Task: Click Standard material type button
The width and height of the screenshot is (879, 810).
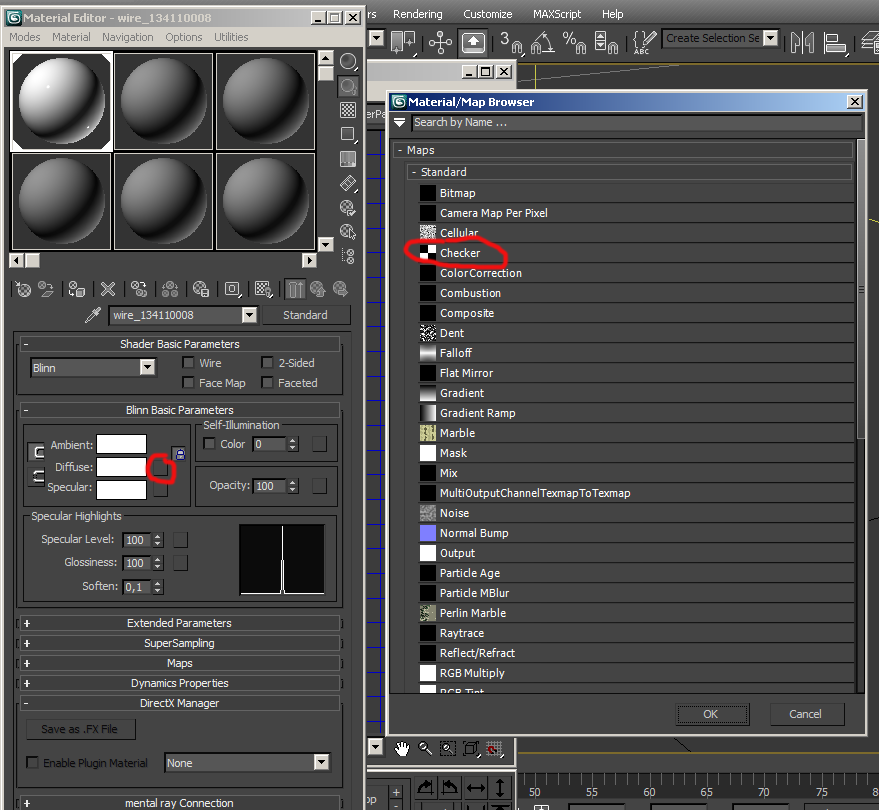Action: tap(306, 315)
